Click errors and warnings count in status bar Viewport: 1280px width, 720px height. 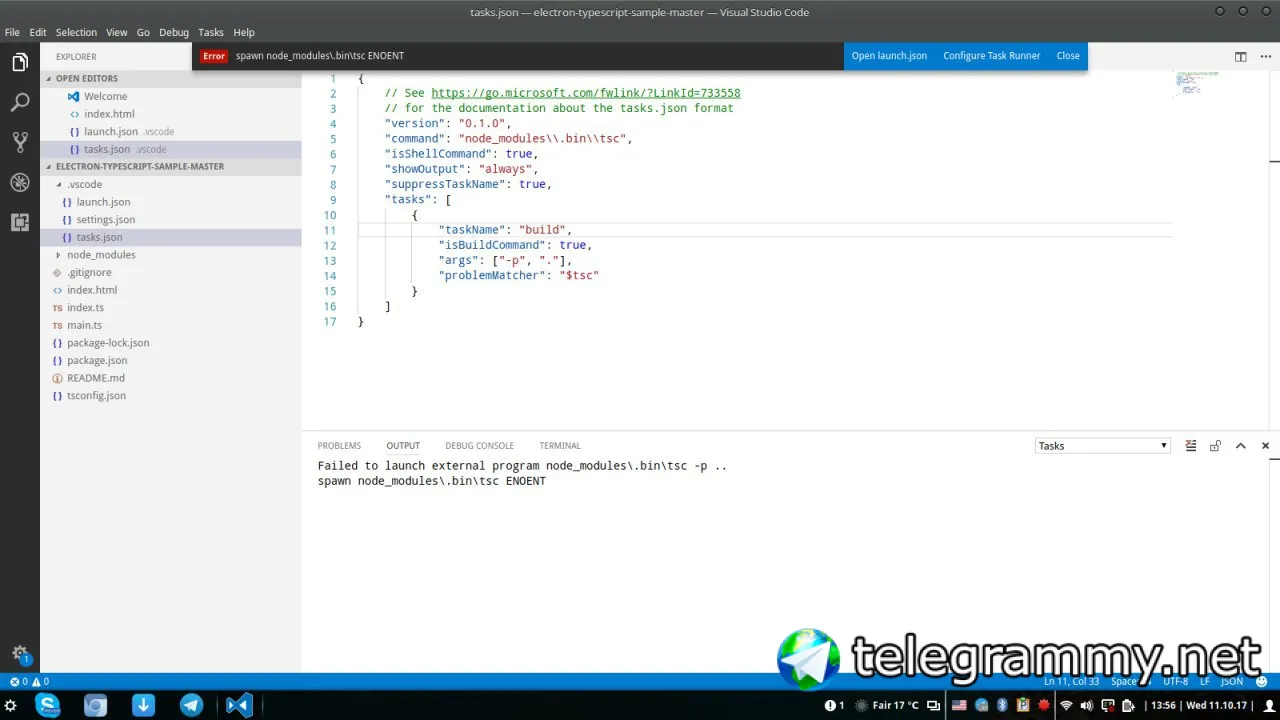[x=29, y=682]
